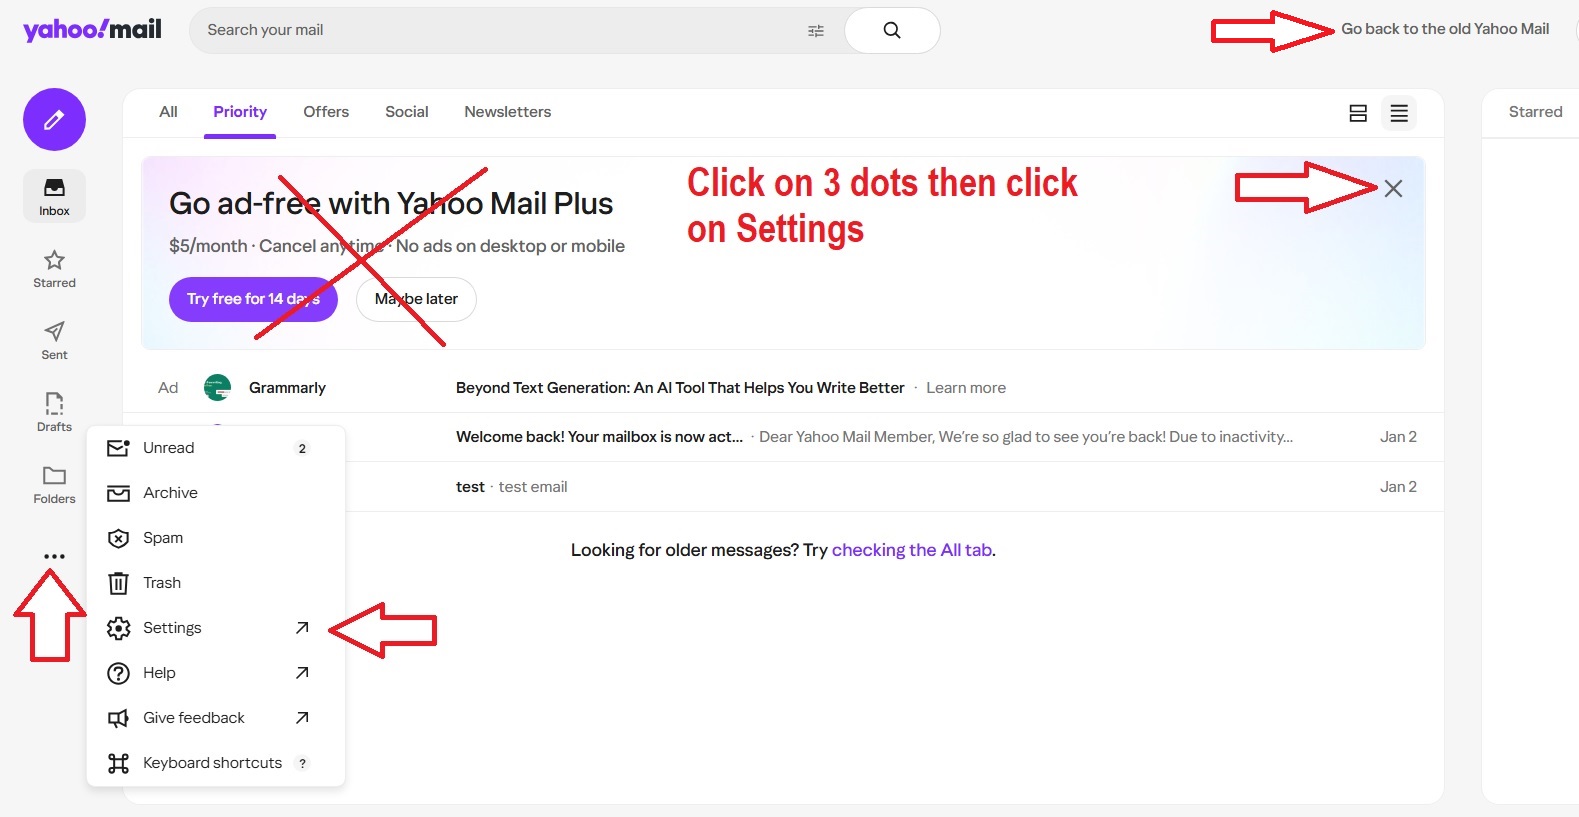Choose Archive from the More menu
Screen dimensions: 1579x817
click(215, 493)
